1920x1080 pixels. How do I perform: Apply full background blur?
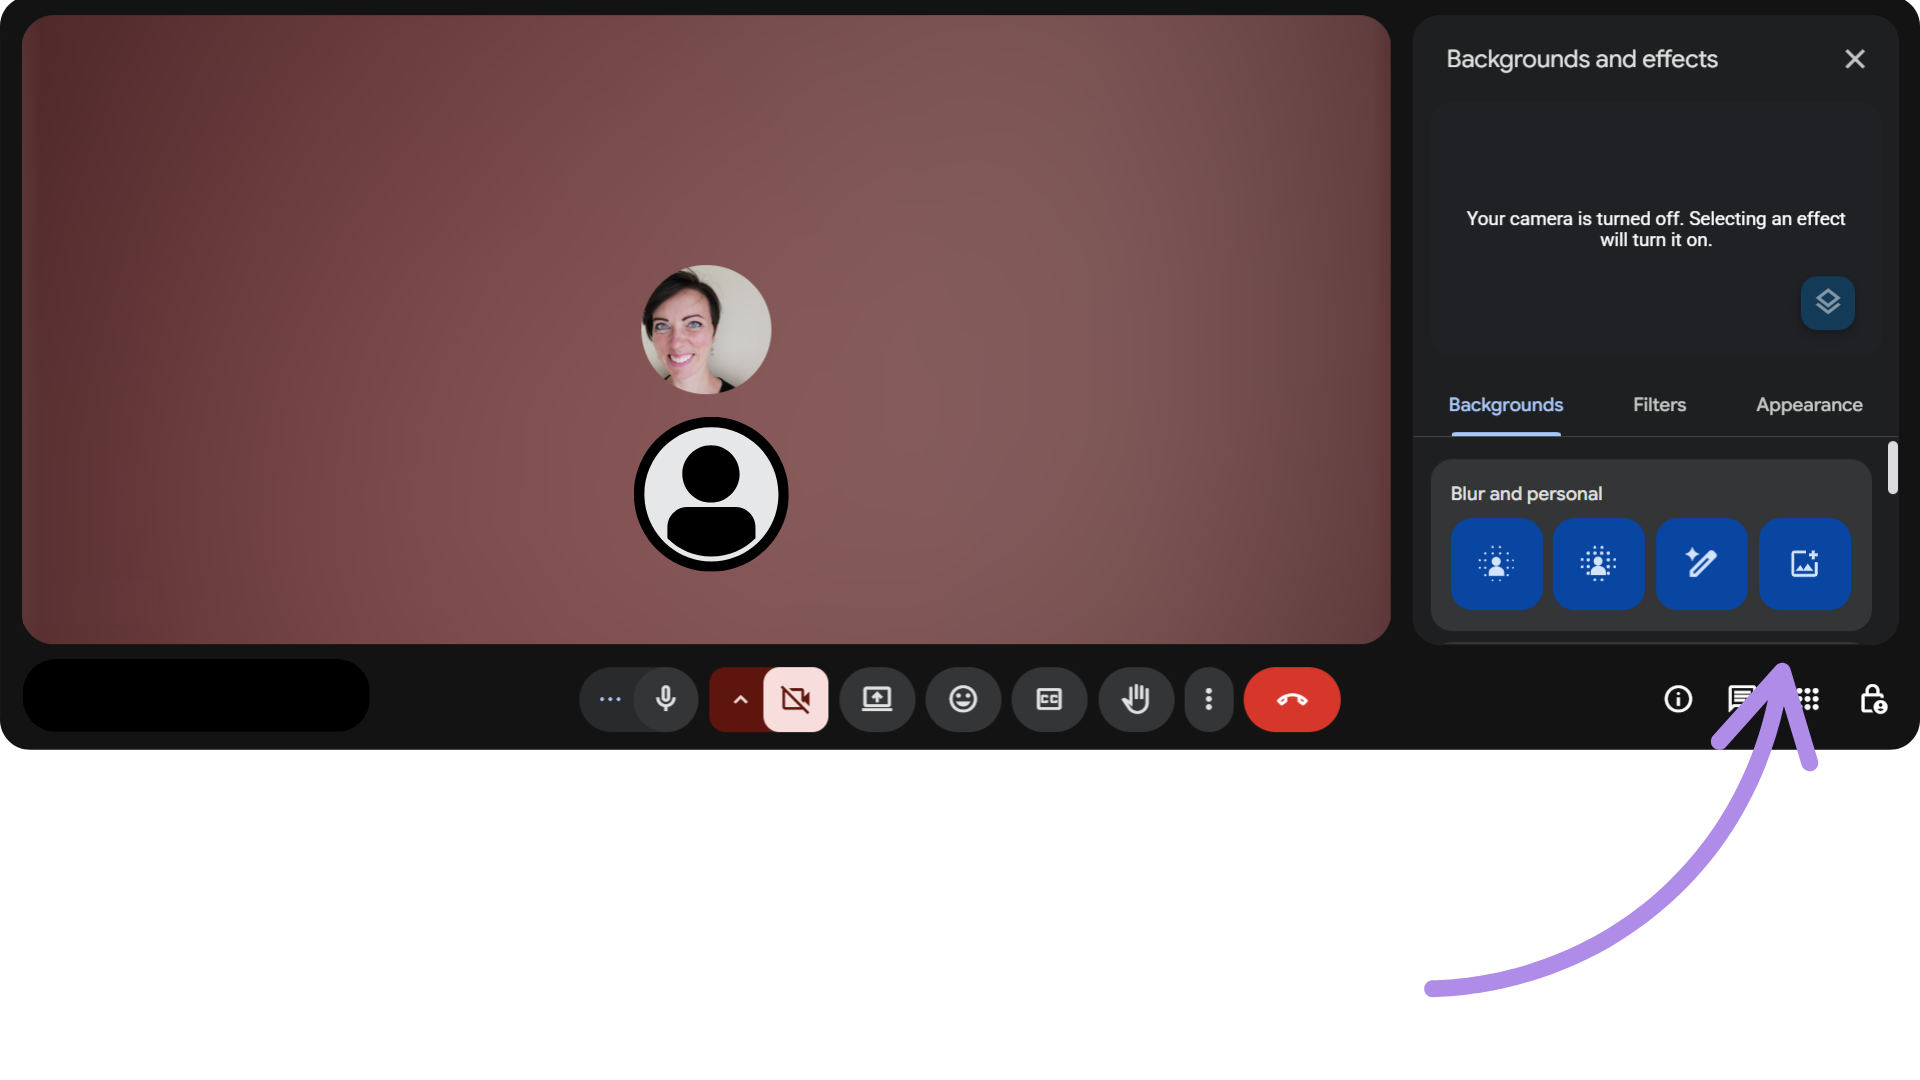tap(1598, 564)
